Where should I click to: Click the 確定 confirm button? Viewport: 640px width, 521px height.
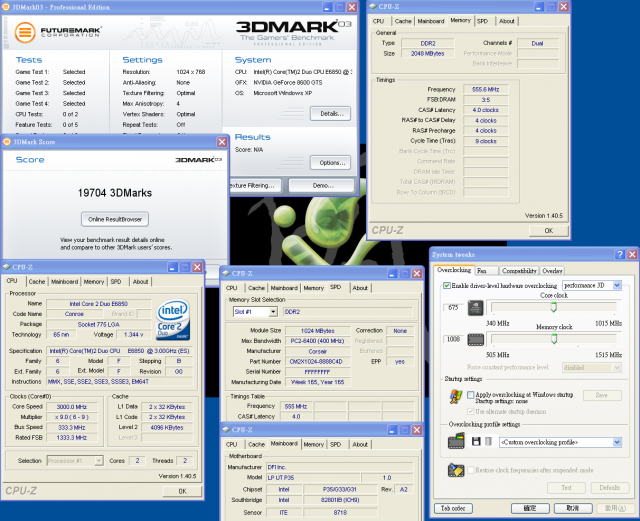tap(530, 508)
